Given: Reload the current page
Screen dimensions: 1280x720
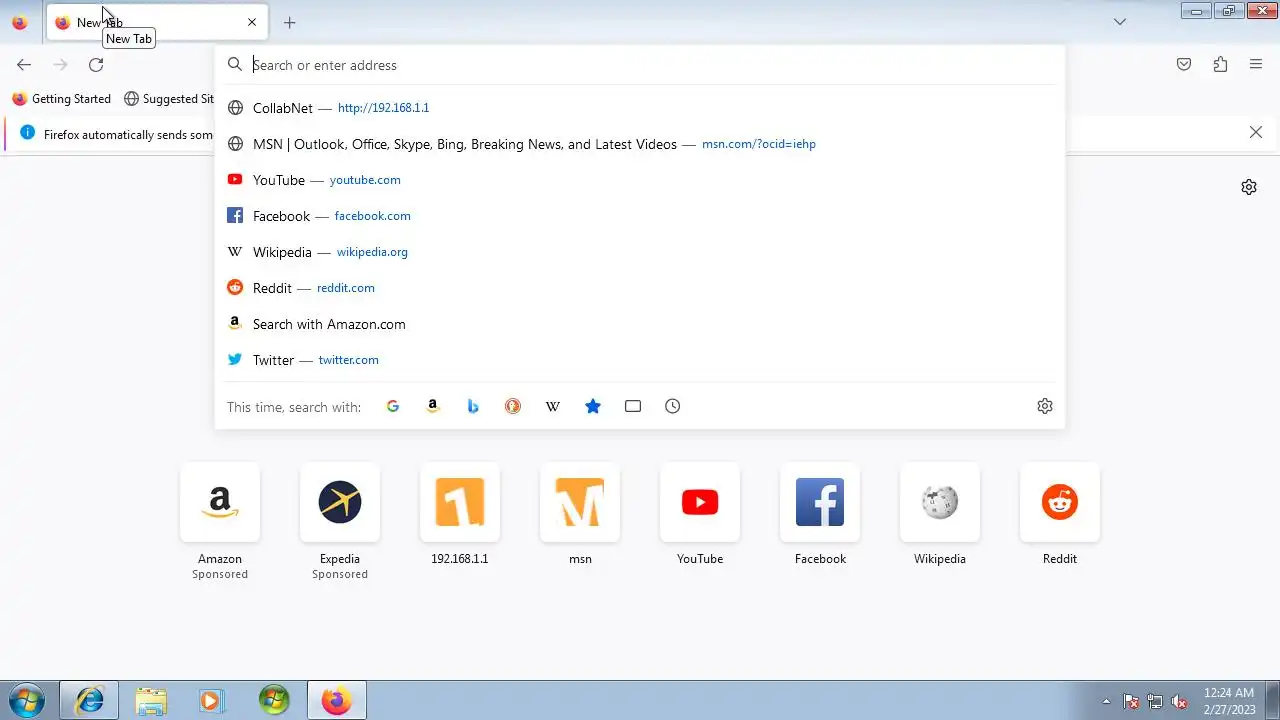Looking at the screenshot, I should 96,65.
